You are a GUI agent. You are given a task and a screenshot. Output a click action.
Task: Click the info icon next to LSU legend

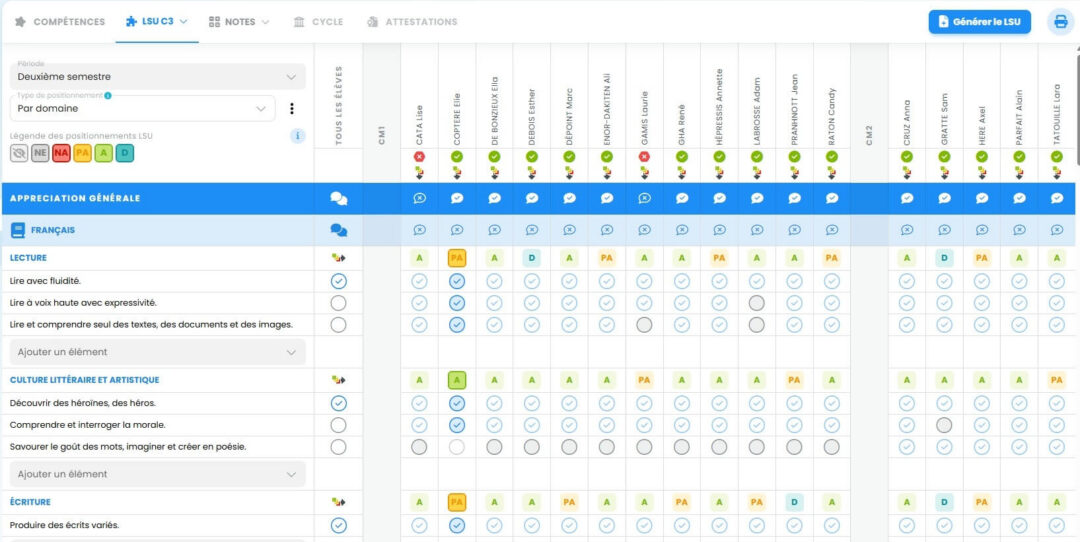click(x=298, y=136)
